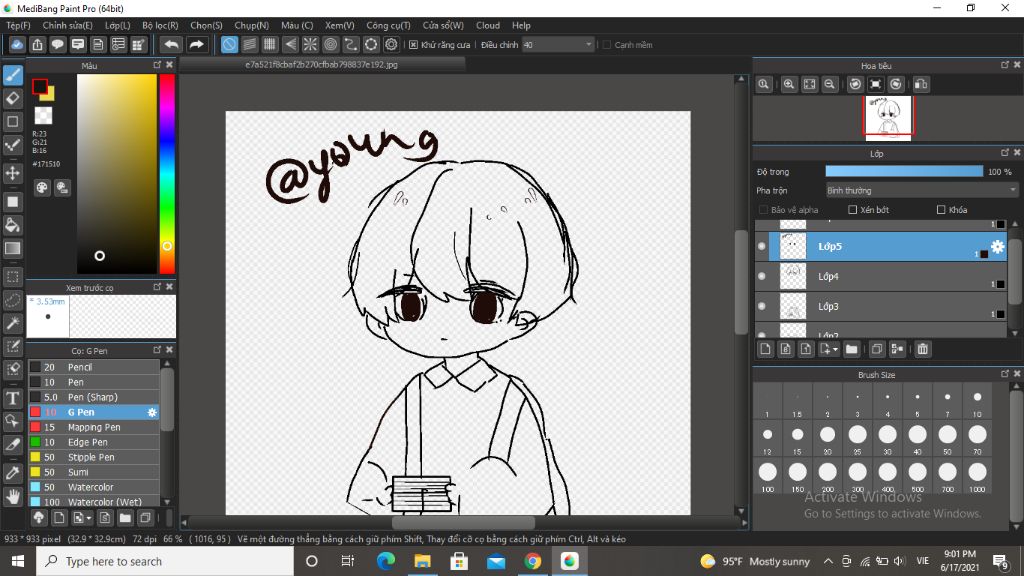Zoom in within the Navigator panel
The height and width of the screenshot is (576, 1024).
789,84
